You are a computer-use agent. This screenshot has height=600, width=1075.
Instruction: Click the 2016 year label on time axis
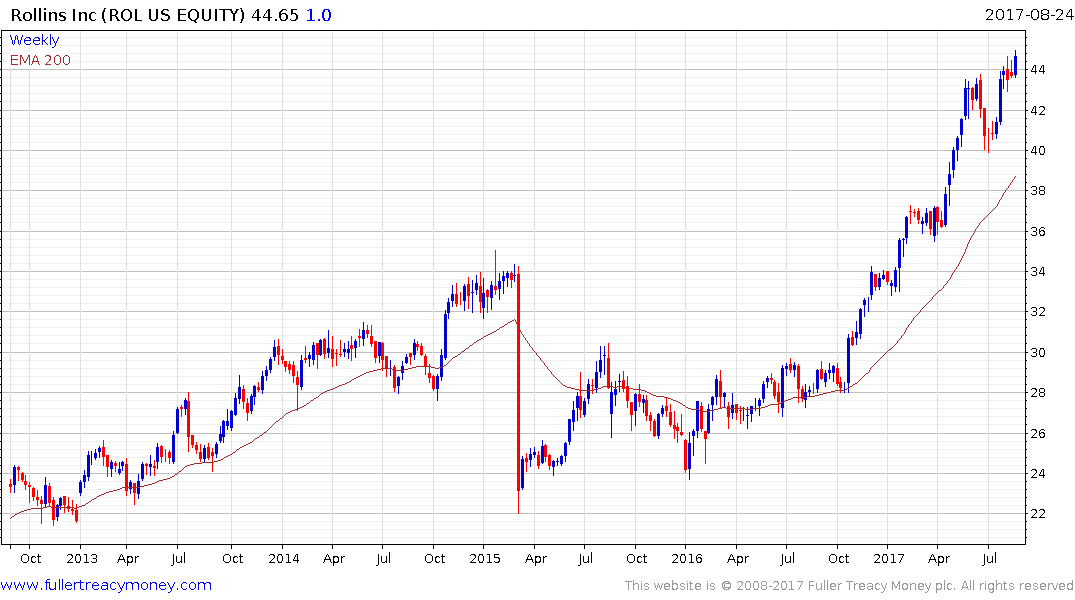click(686, 558)
